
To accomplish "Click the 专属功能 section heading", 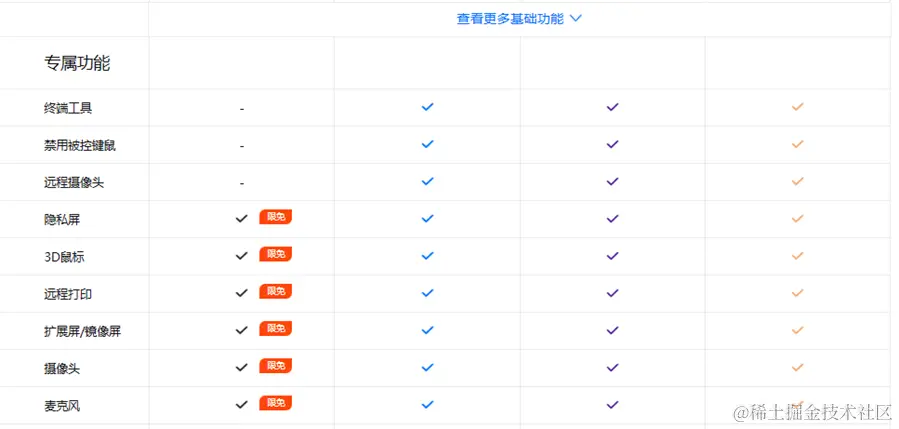I will tap(77, 63).
